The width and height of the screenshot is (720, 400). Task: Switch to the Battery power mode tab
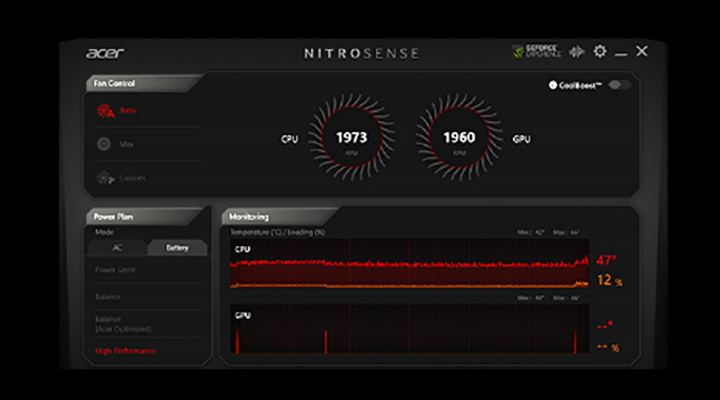point(177,248)
